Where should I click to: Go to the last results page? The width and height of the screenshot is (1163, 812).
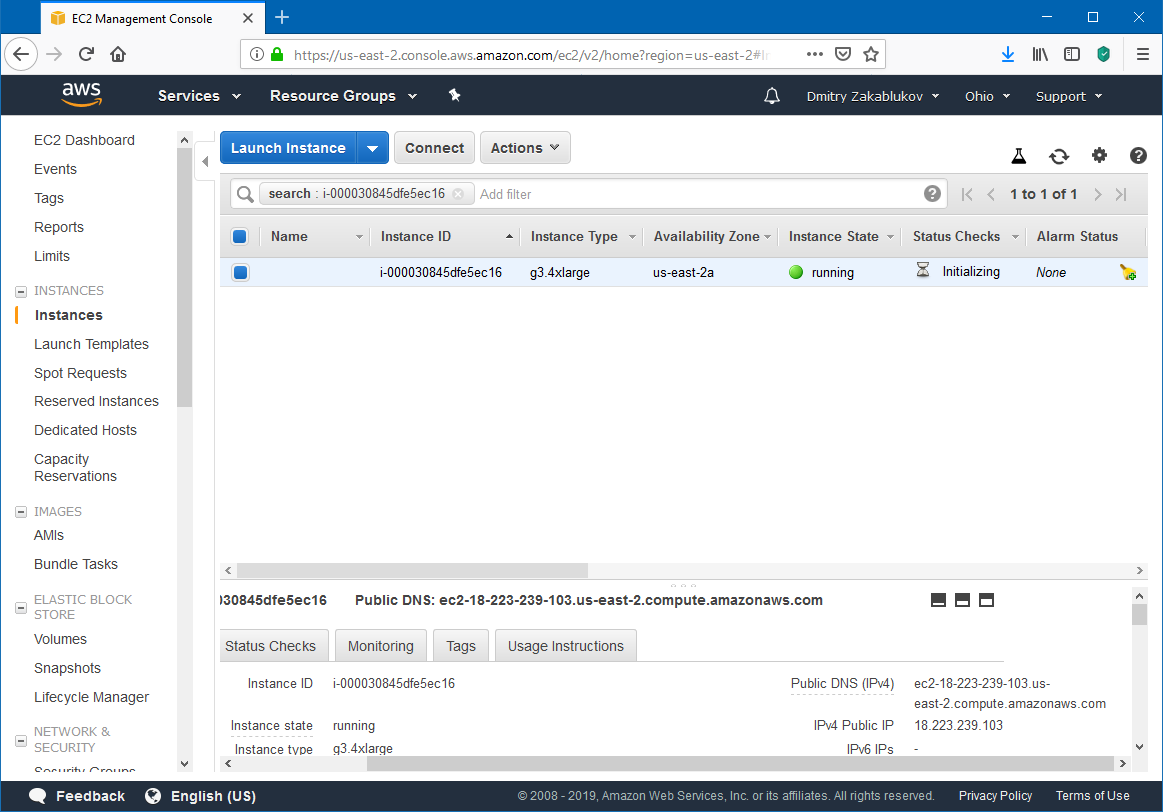(1121, 194)
